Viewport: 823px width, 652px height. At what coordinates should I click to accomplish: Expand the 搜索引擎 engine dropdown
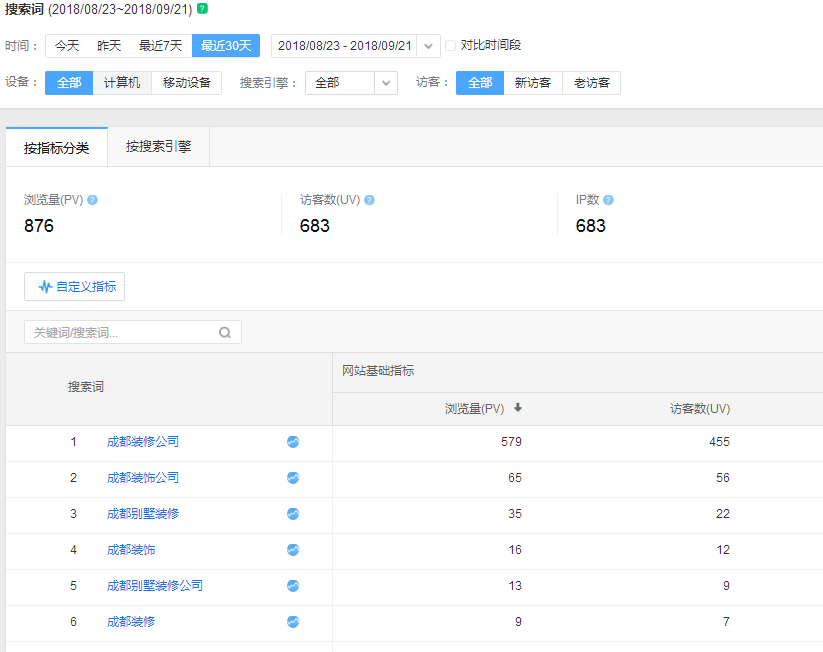click(x=385, y=82)
